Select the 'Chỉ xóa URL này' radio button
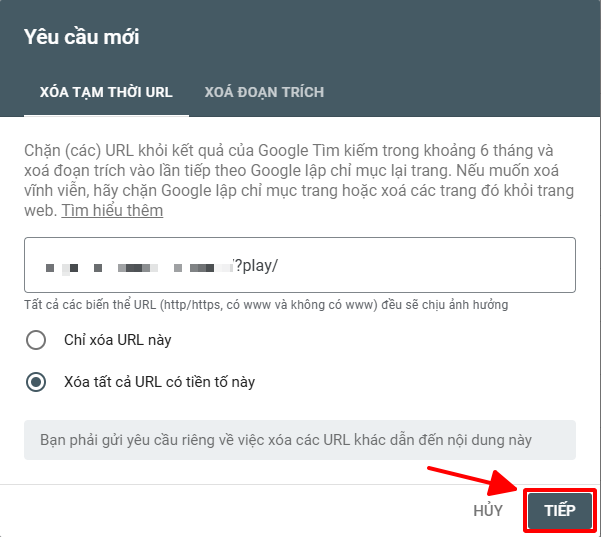 (37, 340)
